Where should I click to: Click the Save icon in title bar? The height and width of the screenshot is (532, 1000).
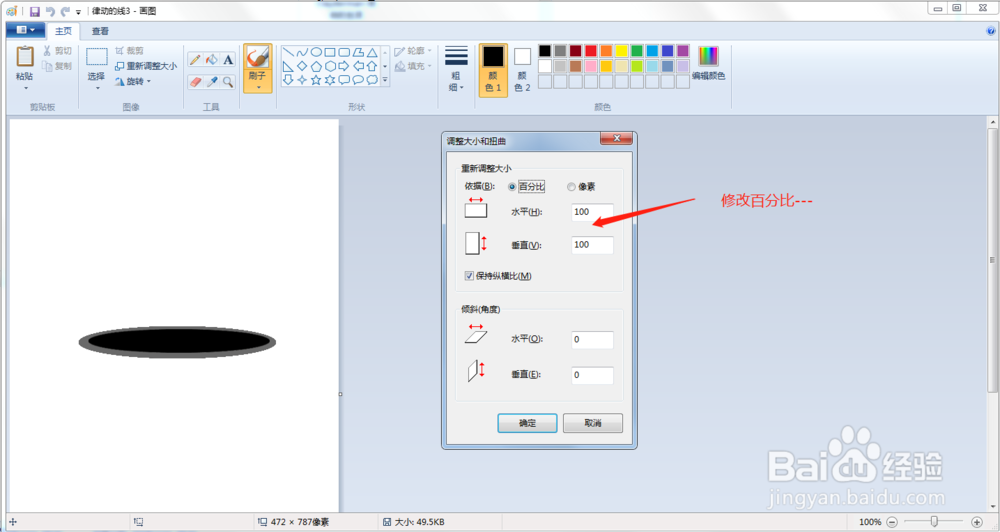point(34,11)
